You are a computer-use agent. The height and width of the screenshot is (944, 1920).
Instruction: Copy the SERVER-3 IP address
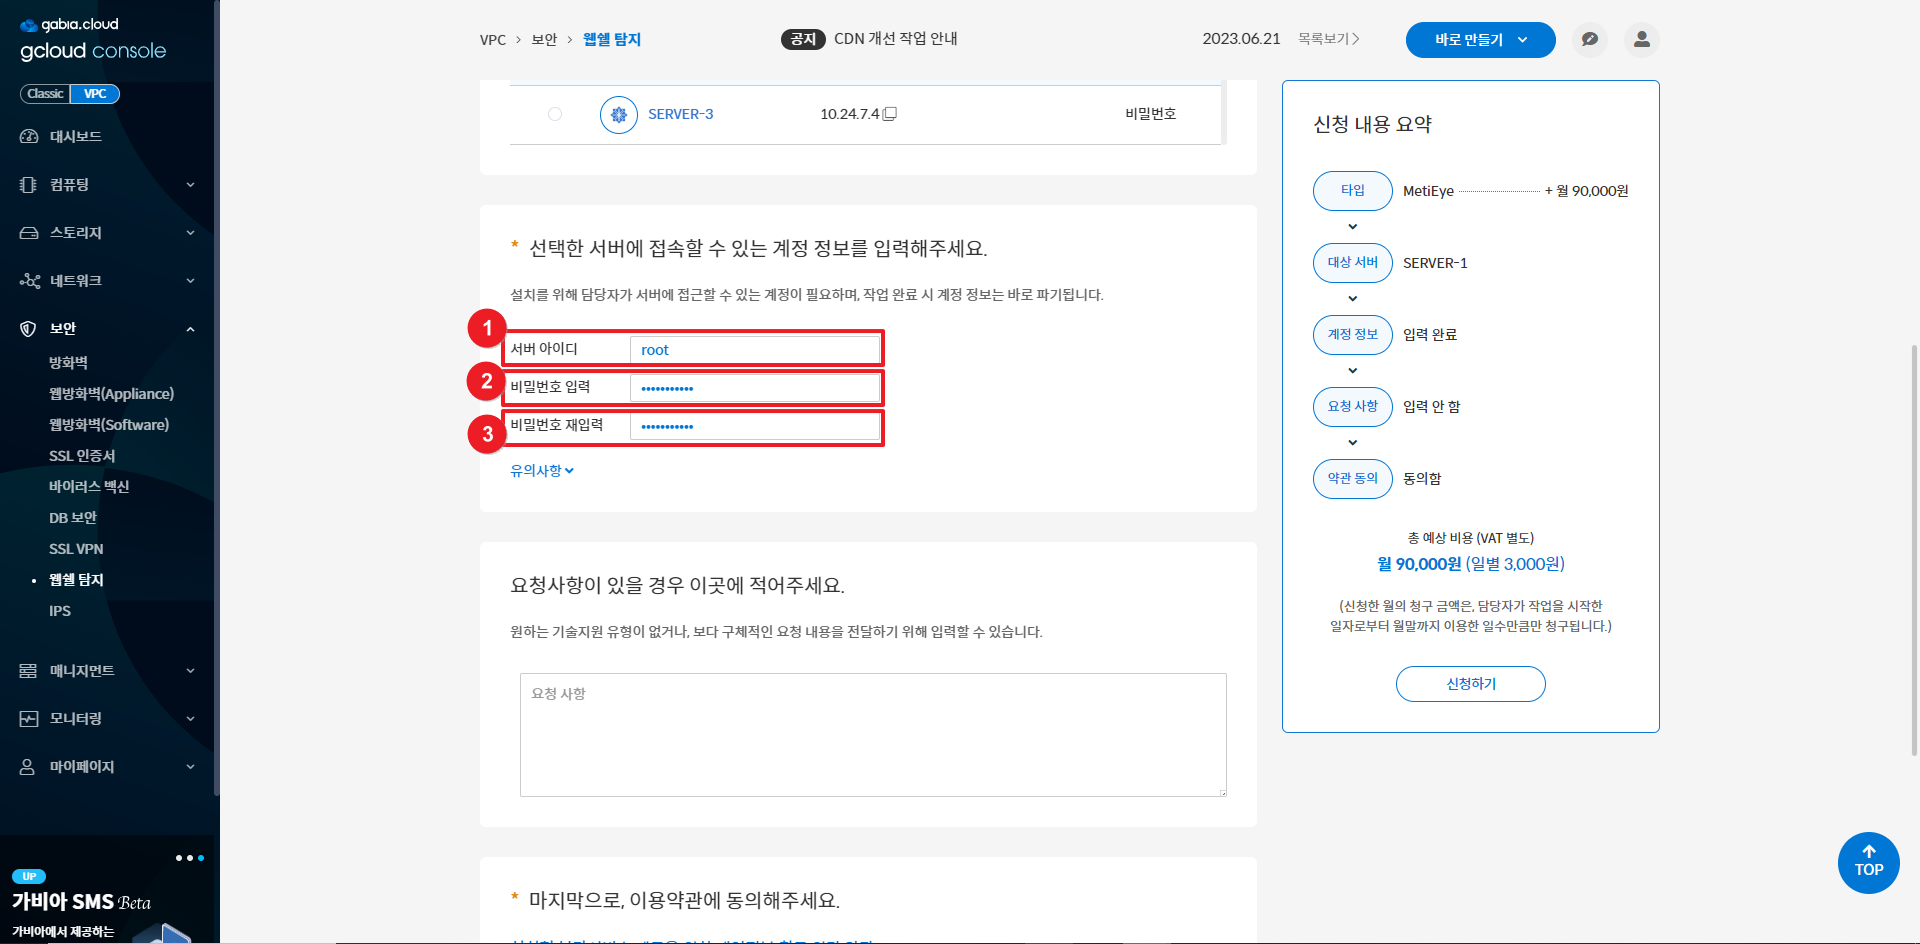[890, 114]
